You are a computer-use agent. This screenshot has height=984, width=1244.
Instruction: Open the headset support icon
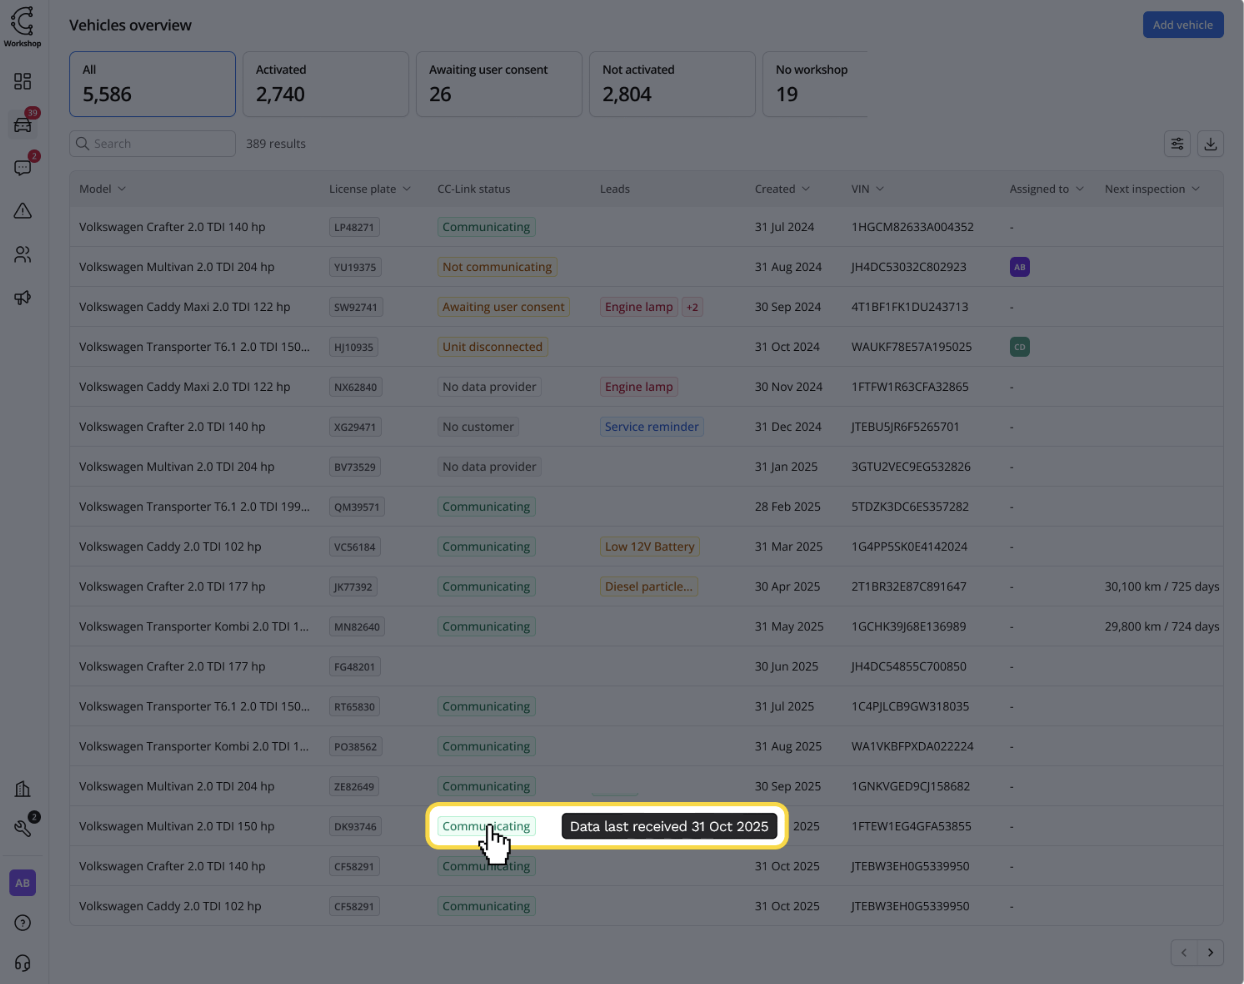(x=22, y=963)
